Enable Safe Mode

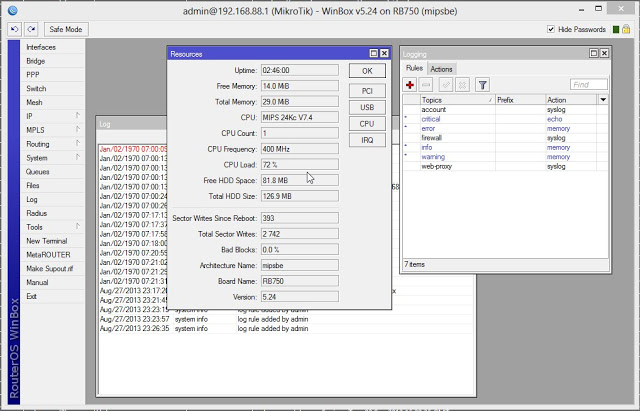point(66,29)
